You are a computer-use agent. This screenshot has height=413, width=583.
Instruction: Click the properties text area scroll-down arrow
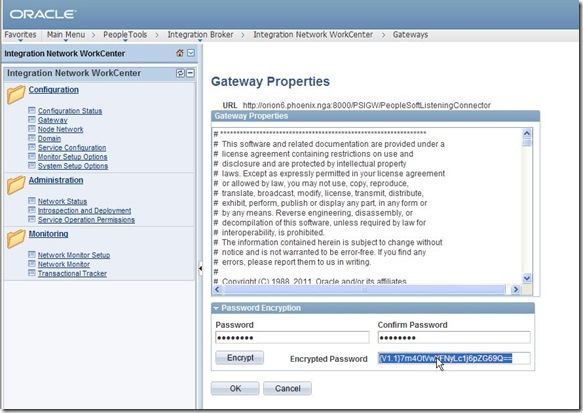[x=527, y=278]
